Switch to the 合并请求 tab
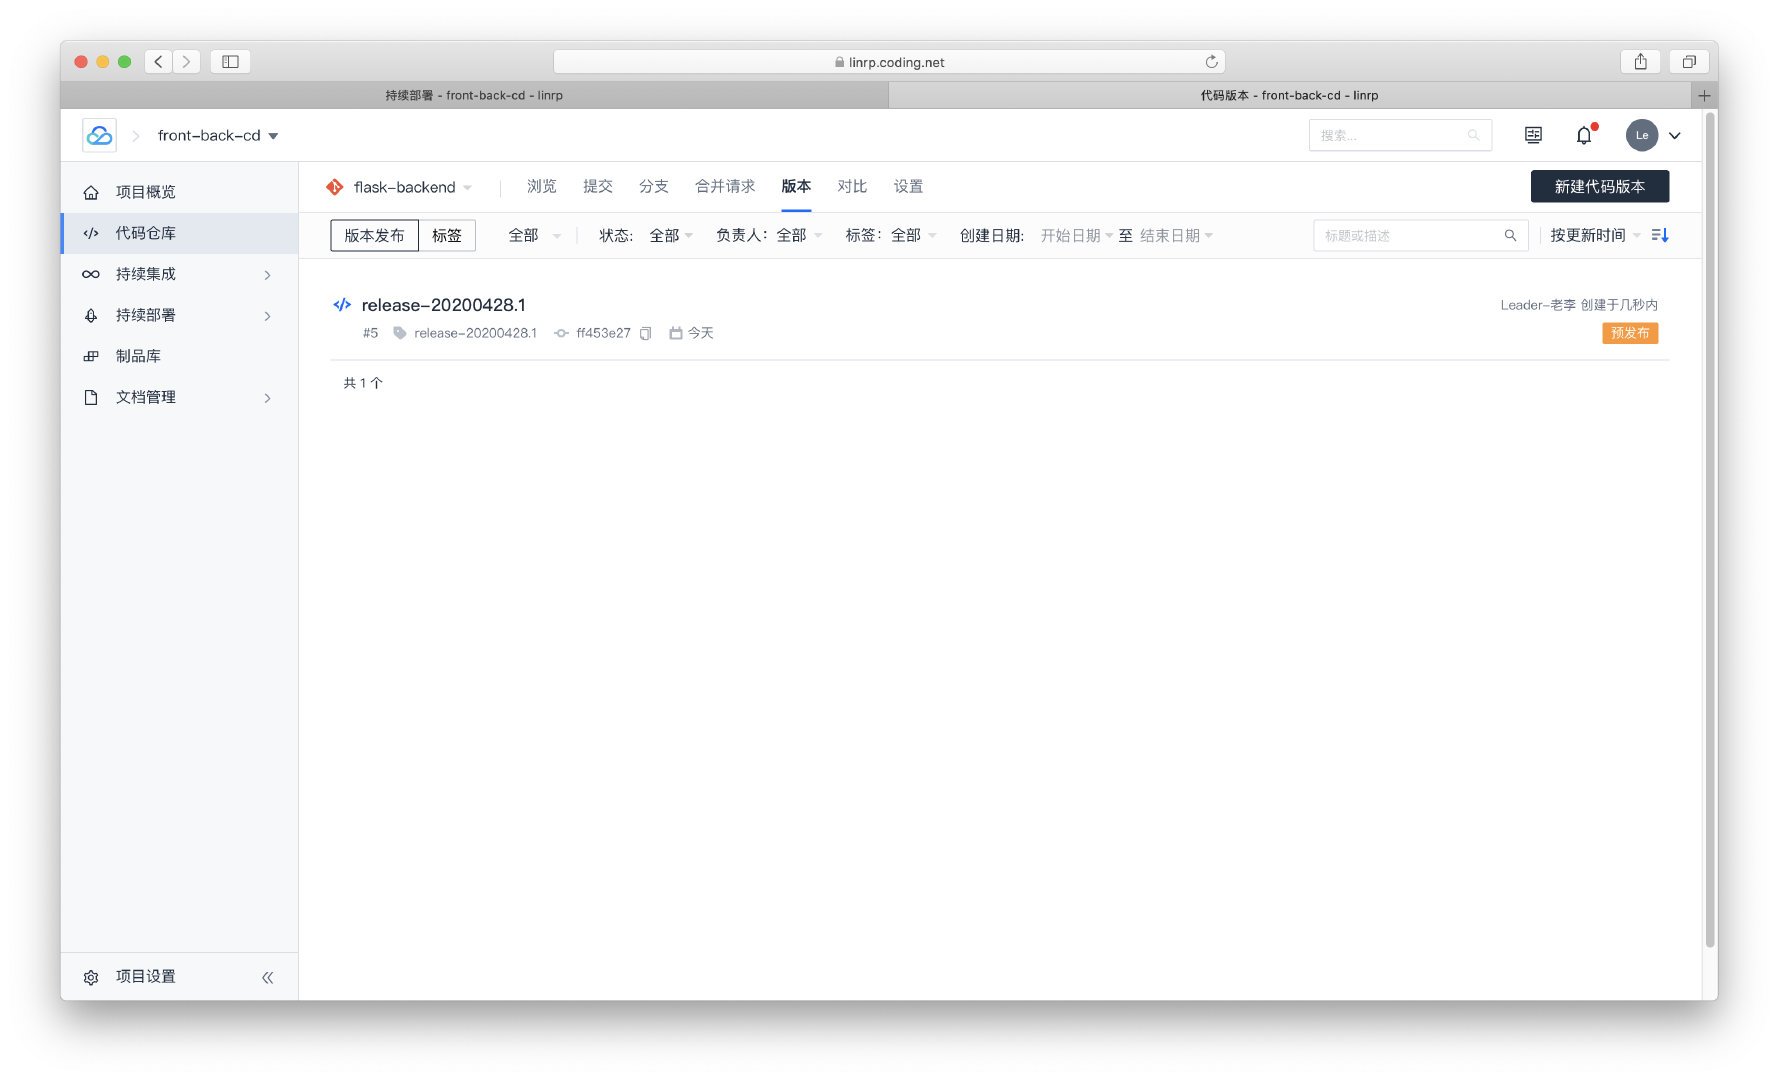This screenshot has height=1080, width=1778. [x=725, y=186]
